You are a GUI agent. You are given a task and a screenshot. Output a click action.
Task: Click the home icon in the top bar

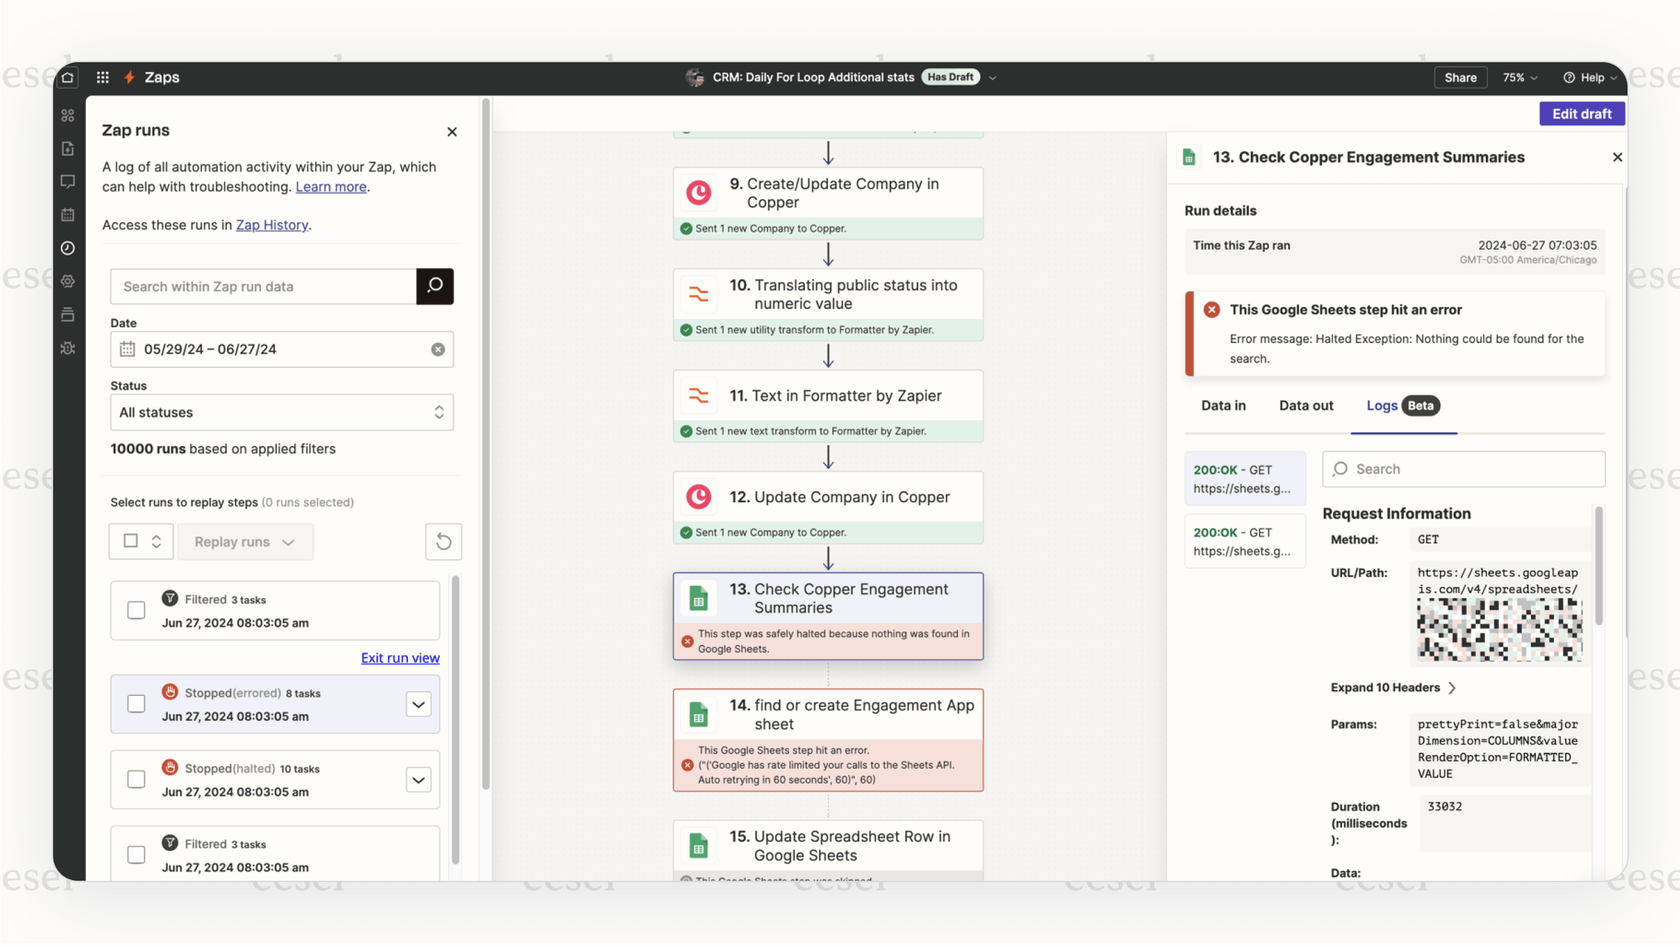point(67,77)
